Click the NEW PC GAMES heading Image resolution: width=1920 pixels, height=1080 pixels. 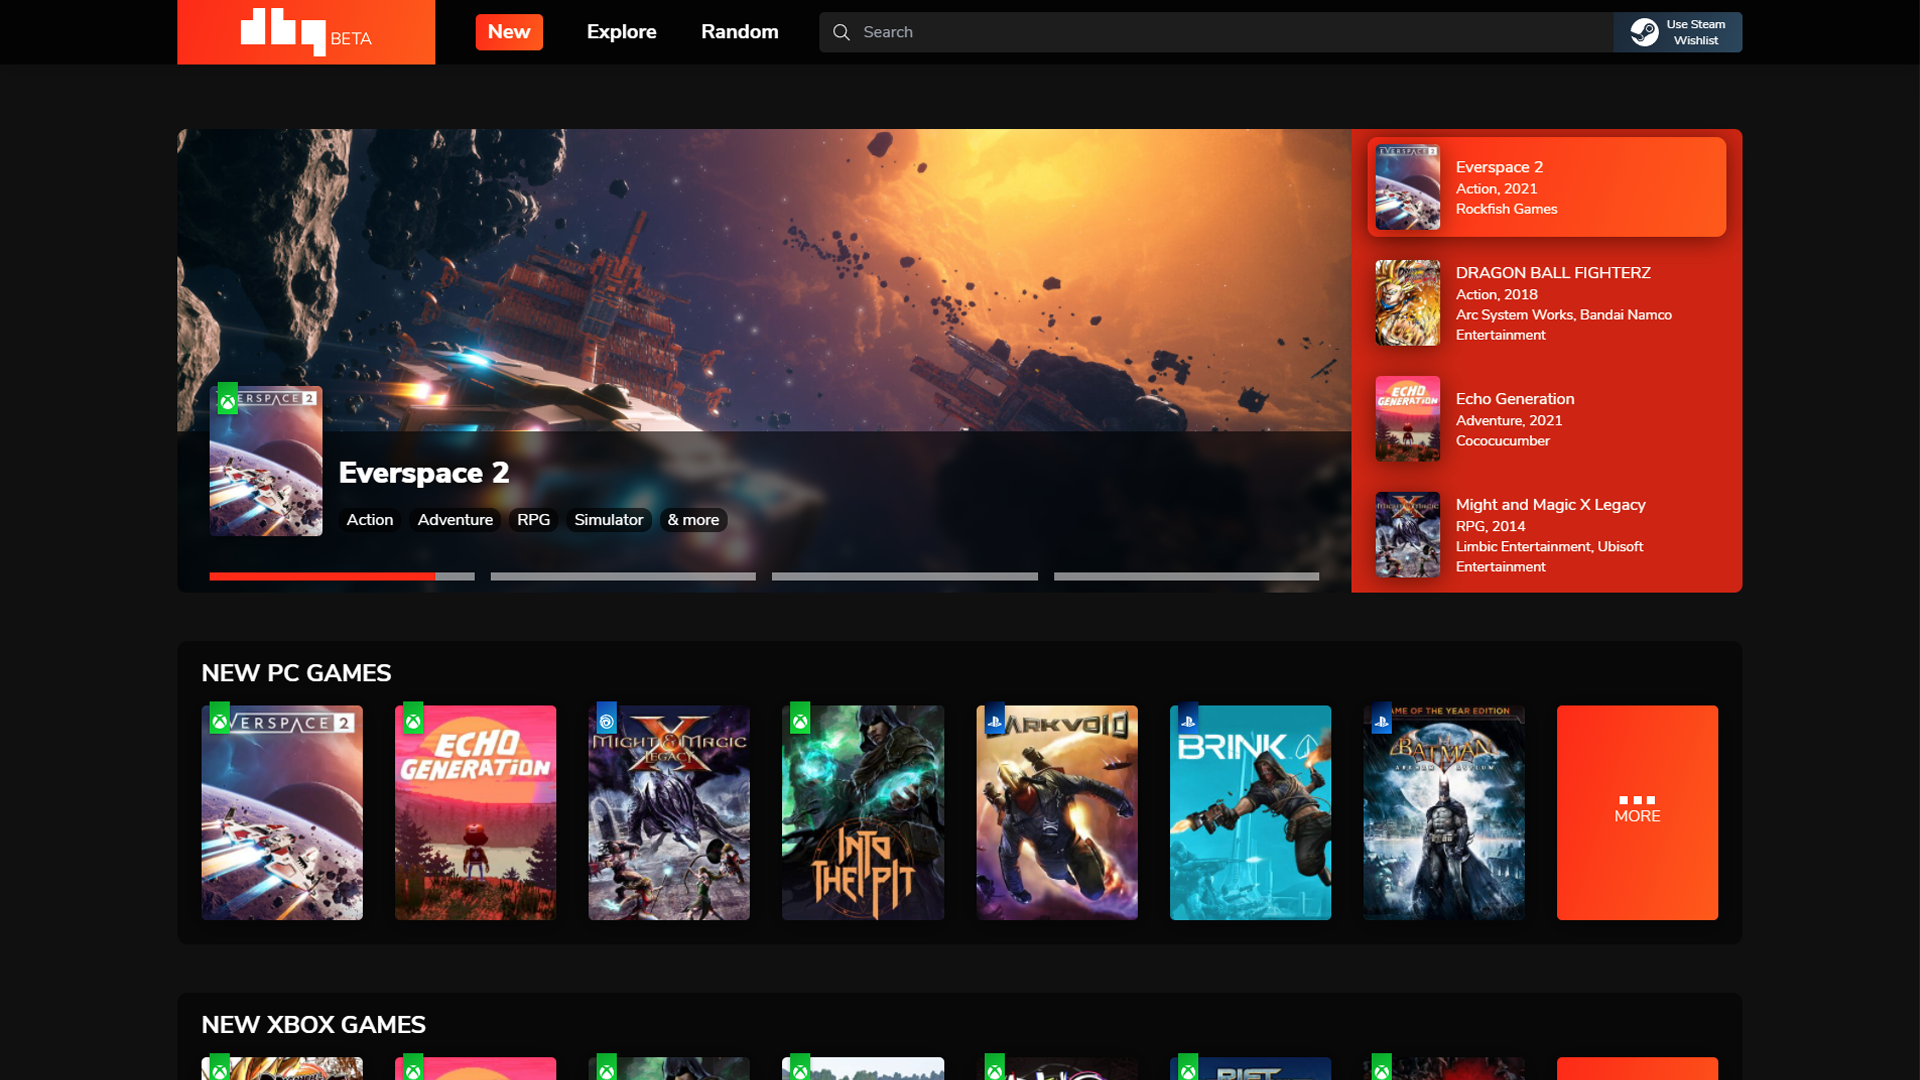pos(296,673)
